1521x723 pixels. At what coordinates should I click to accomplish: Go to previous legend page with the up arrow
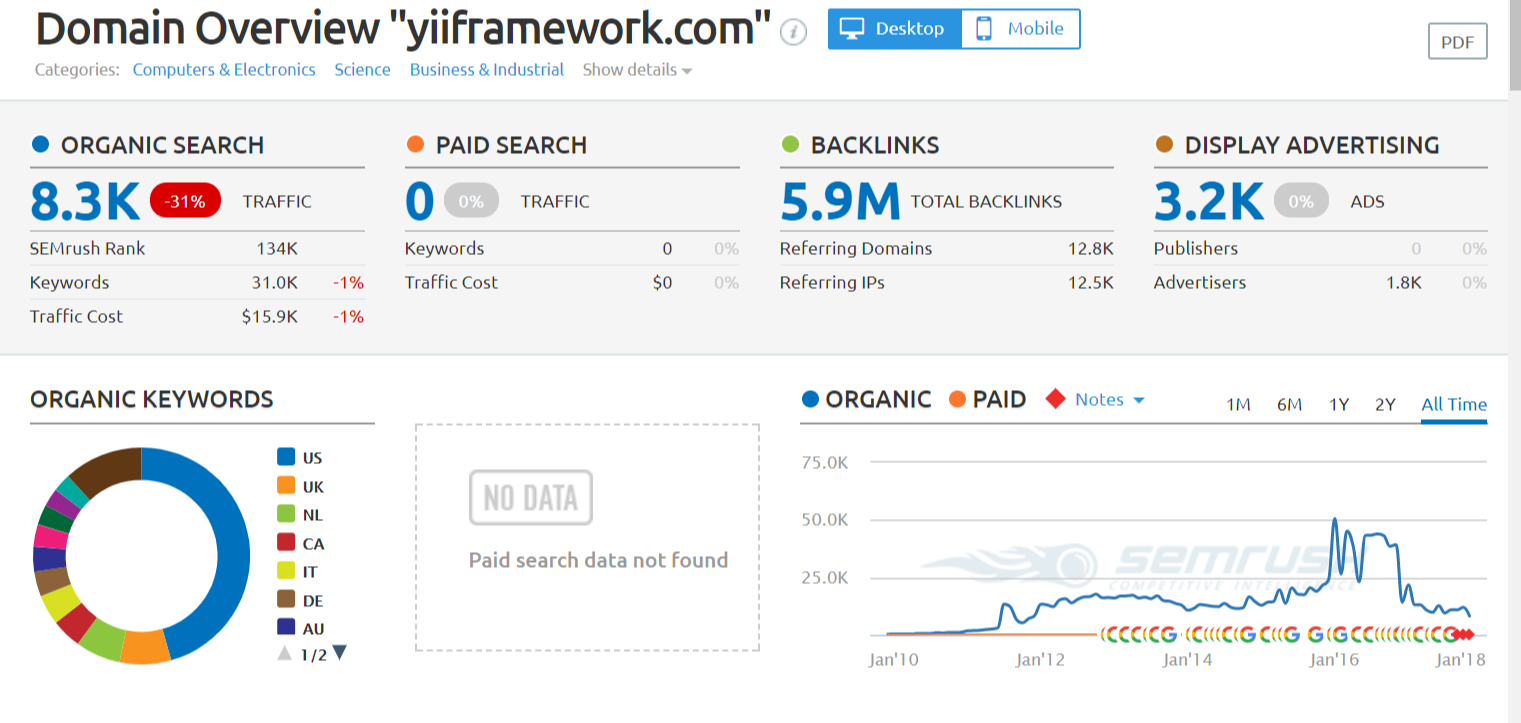pyautogui.click(x=285, y=654)
